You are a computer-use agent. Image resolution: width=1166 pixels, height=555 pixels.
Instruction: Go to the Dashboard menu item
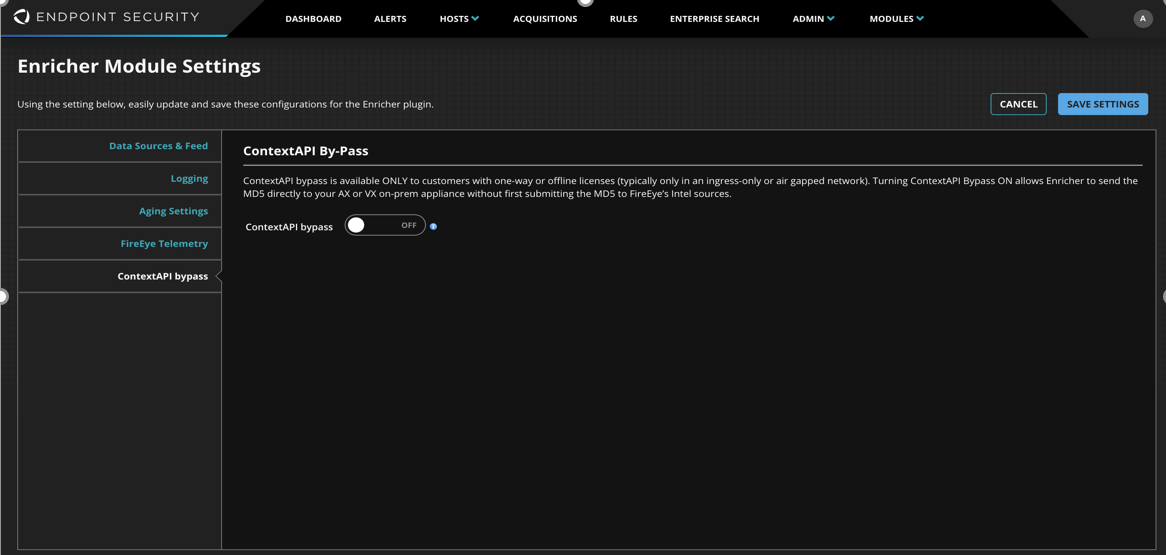(313, 19)
